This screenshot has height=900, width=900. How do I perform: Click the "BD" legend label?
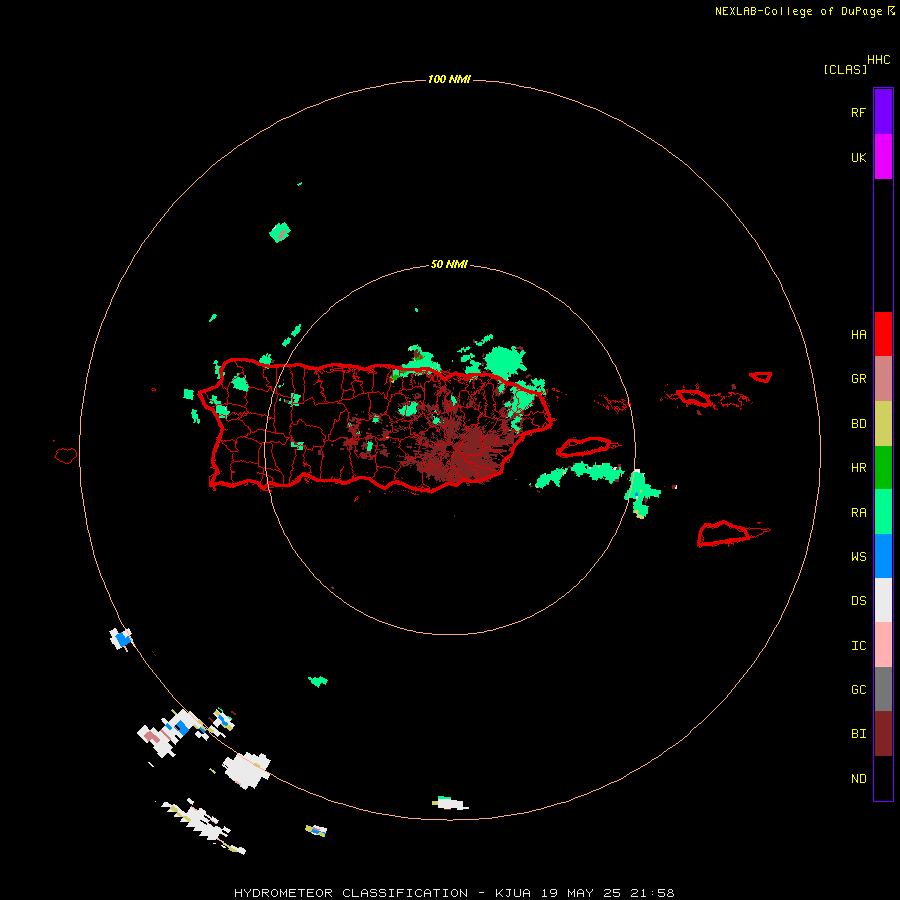coord(858,424)
